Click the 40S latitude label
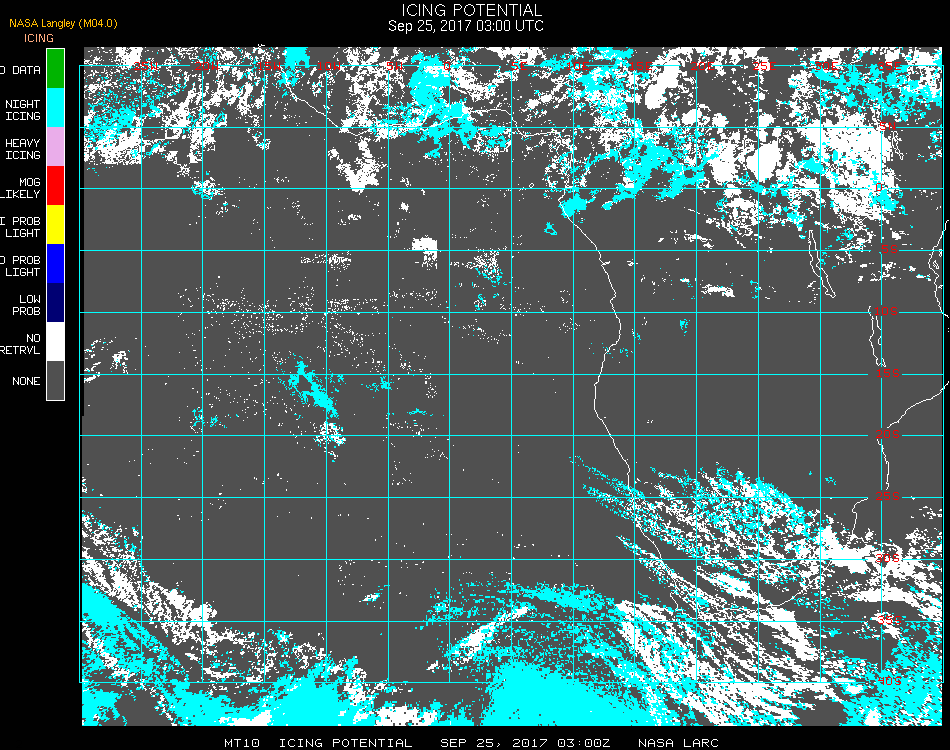950x750 pixels. pyautogui.click(x=889, y=681)
